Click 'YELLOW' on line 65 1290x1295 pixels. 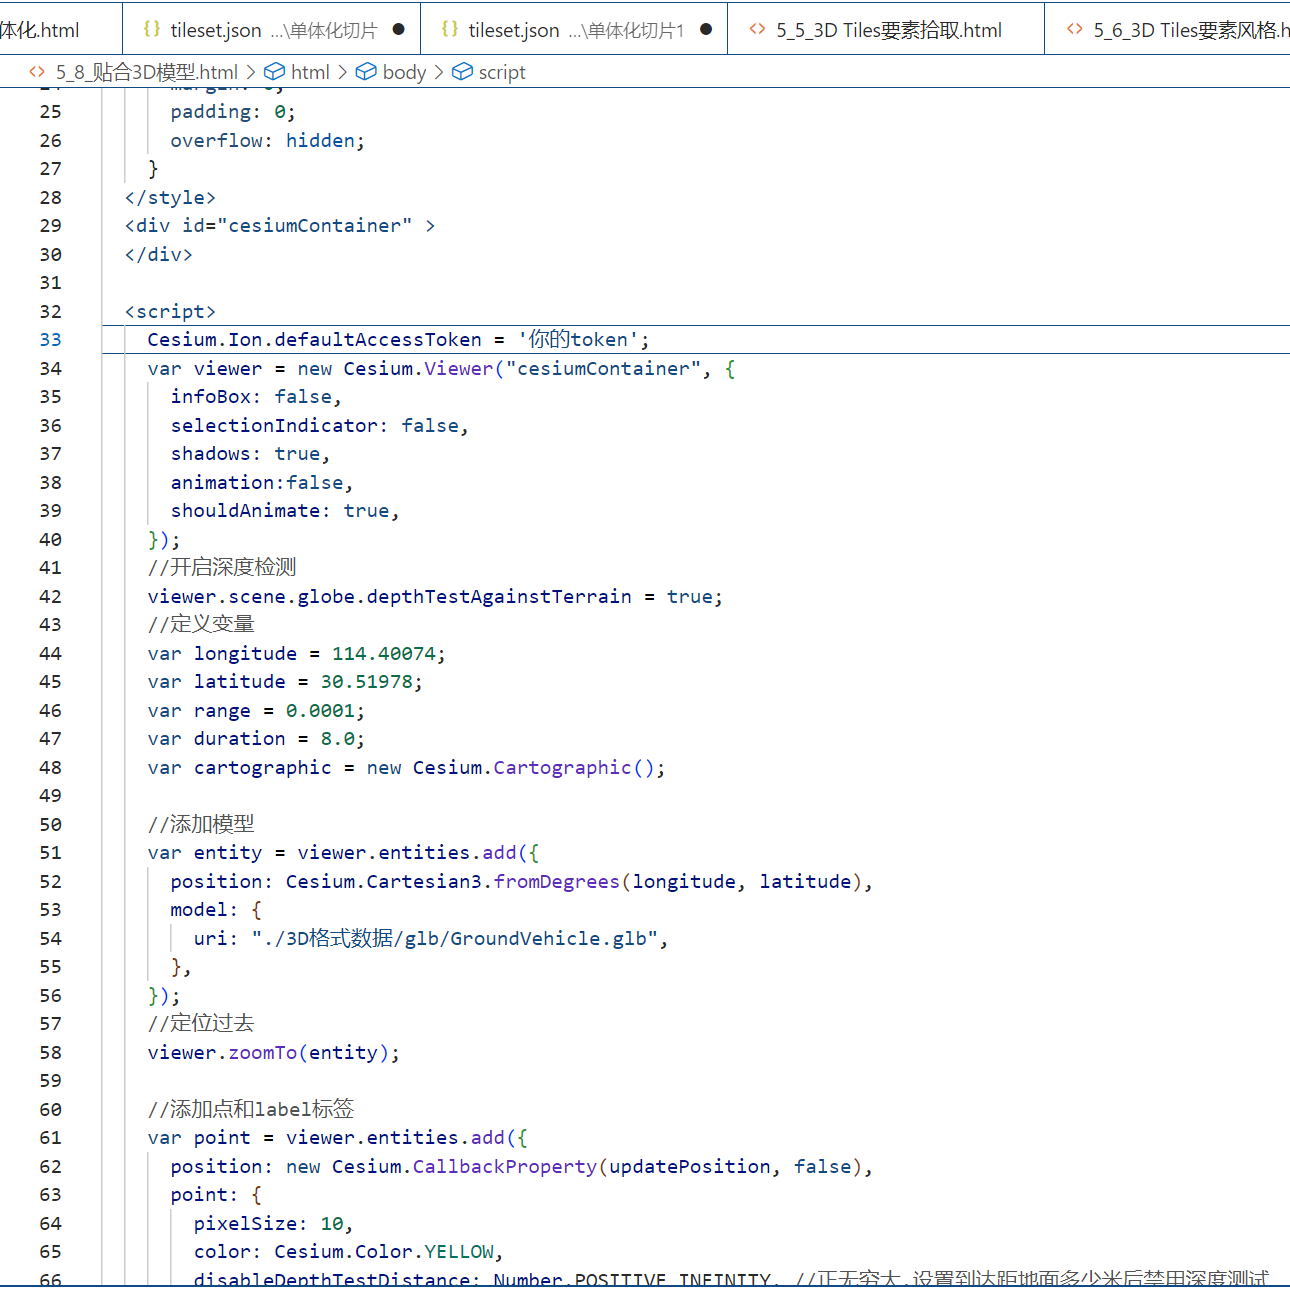[459, 1252]
